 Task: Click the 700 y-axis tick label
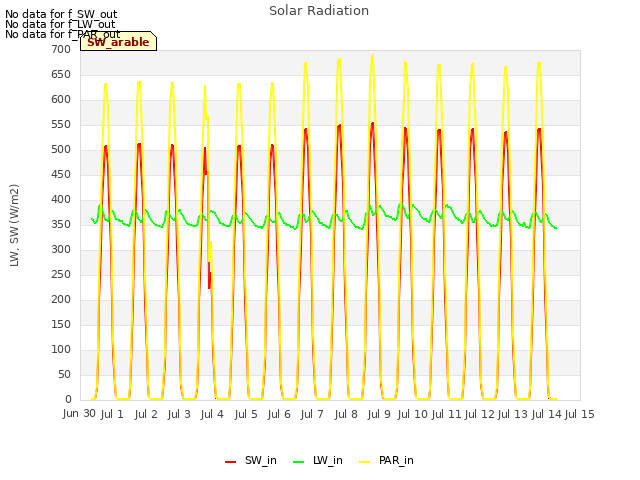pyautogui.click(x=61, y=49)
